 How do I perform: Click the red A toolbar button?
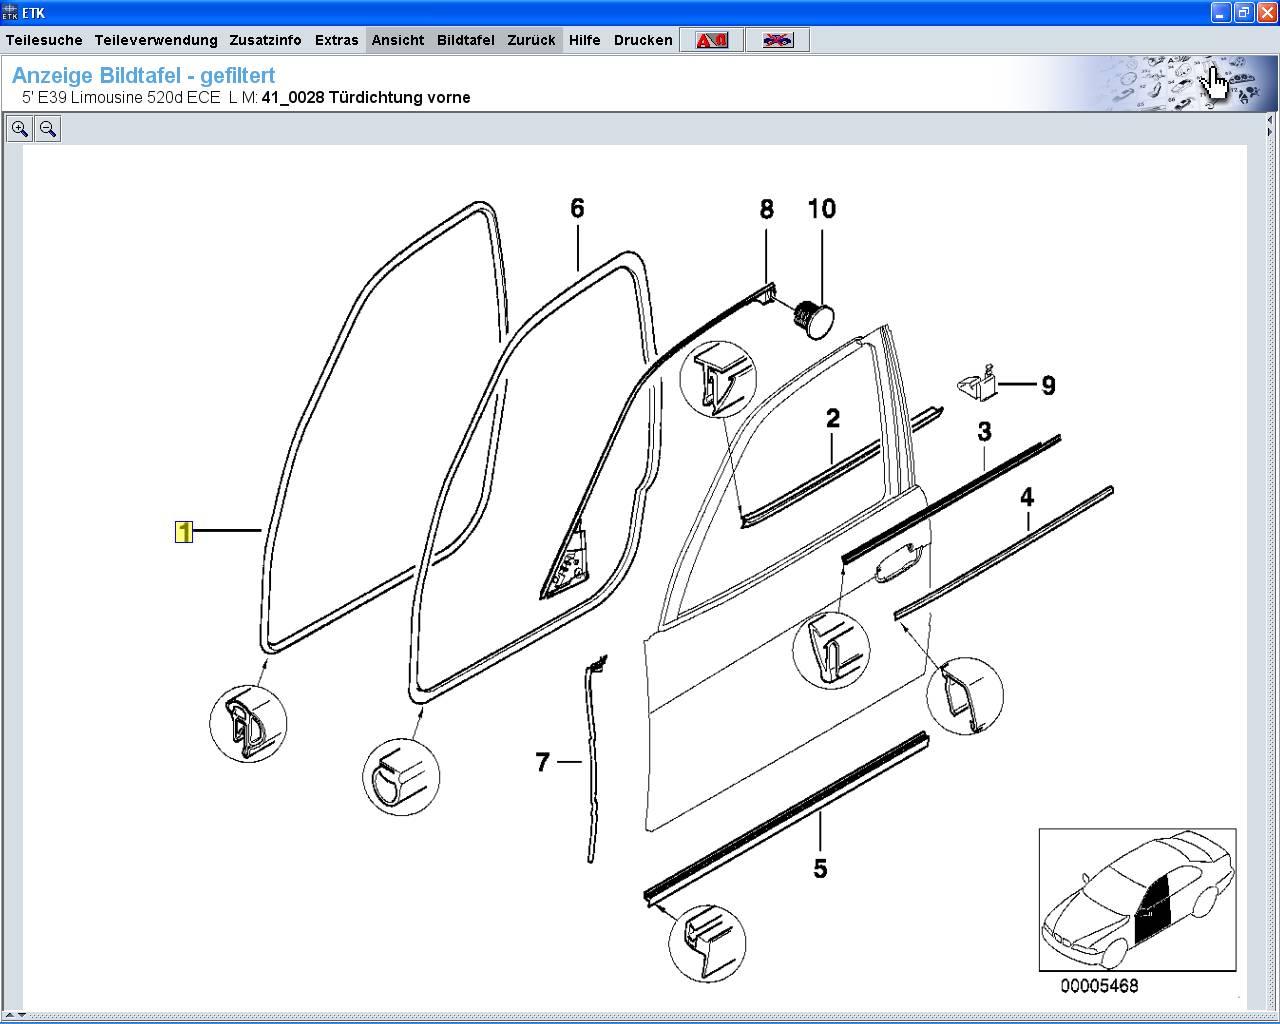[x=711, y=40]
